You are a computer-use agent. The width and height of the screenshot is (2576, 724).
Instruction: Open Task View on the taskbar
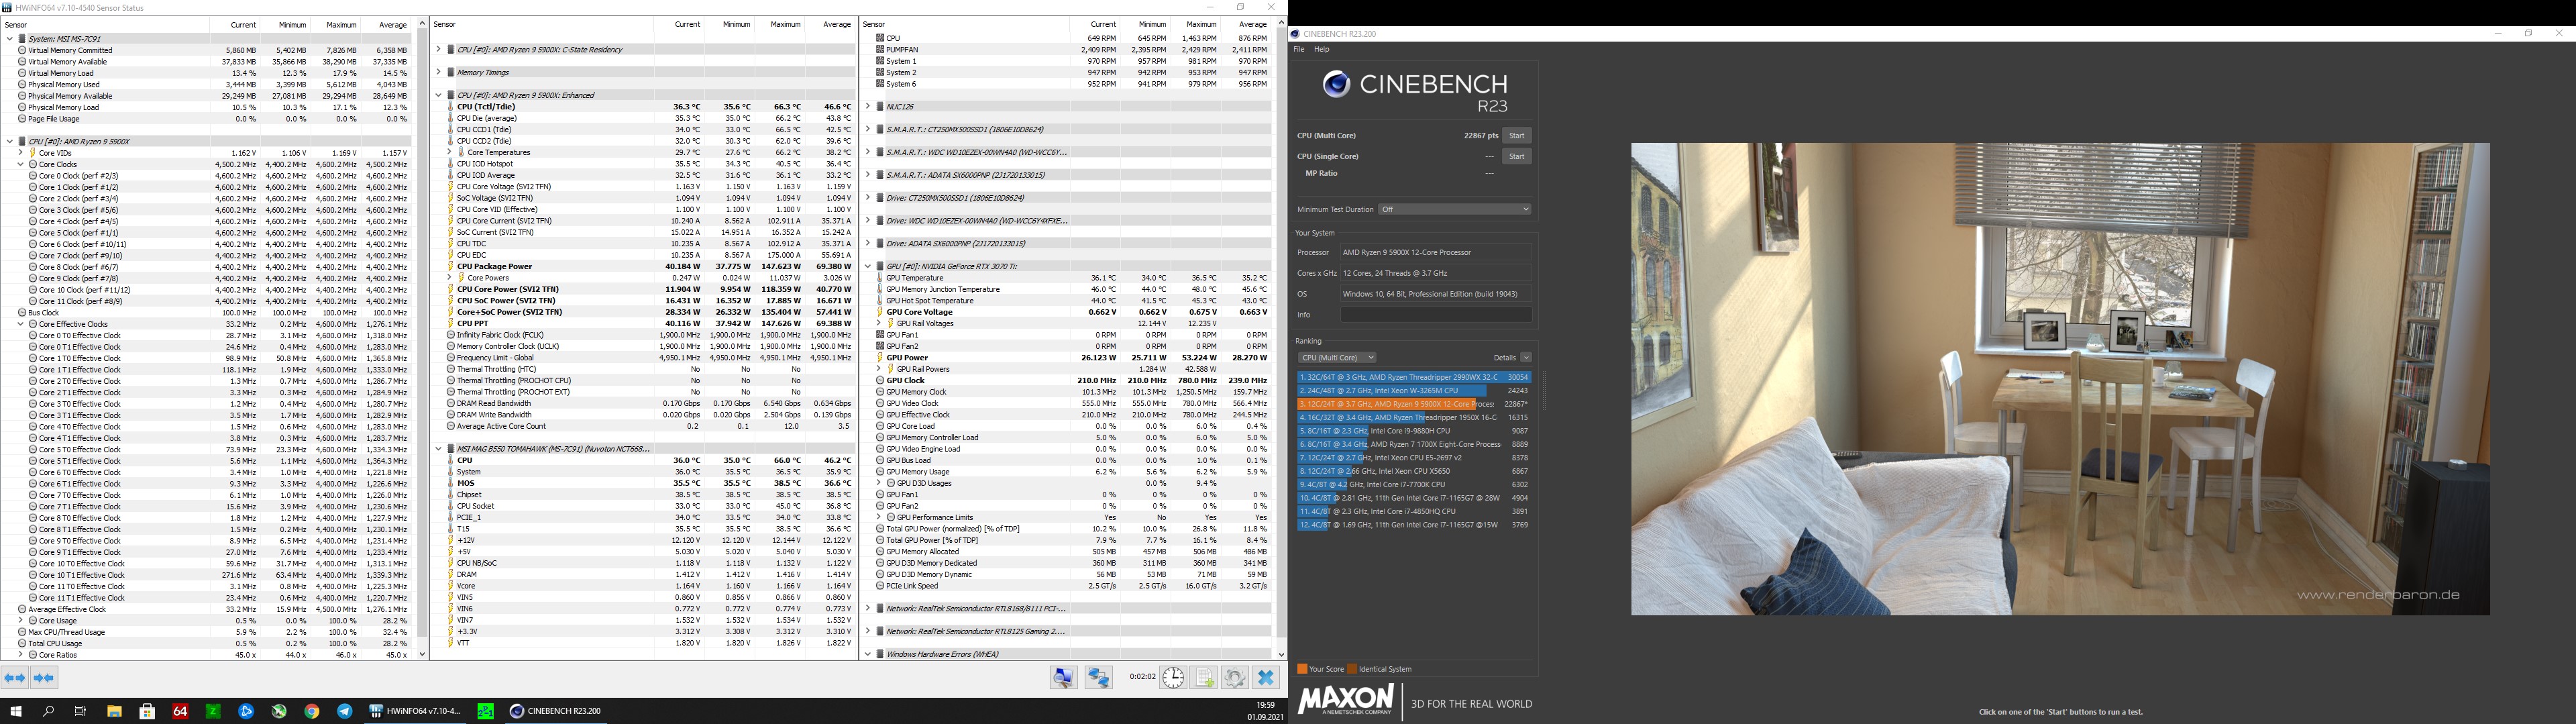[81, 711]
